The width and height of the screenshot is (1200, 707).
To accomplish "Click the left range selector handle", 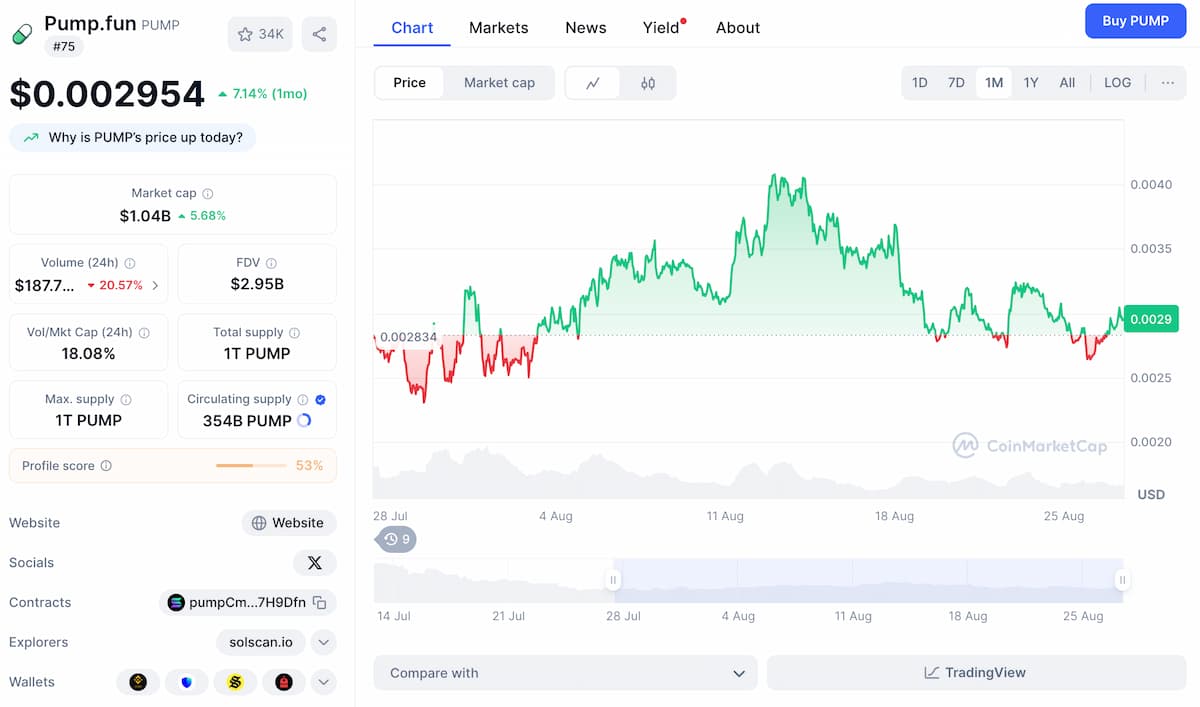I will pyautogui.click(x=613, y=580).
